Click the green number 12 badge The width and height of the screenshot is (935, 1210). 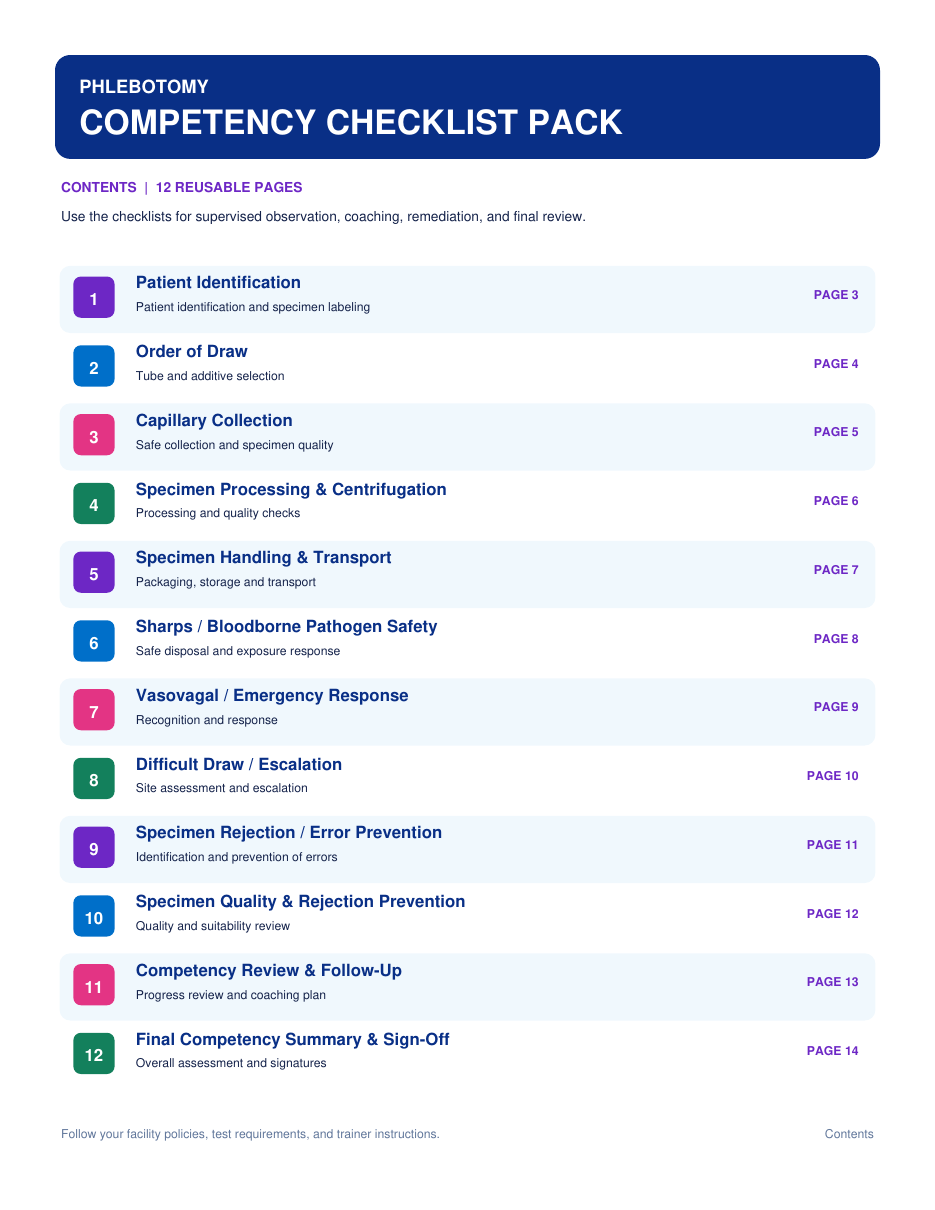click(x=94, y=1054)
